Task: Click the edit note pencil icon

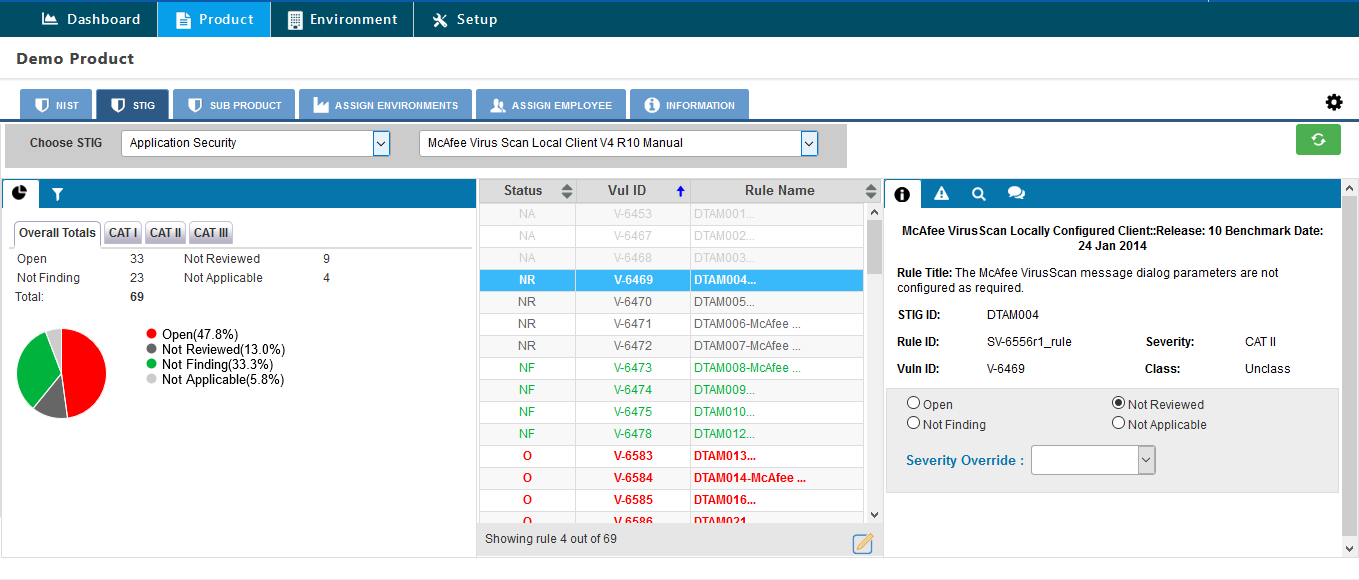Action: click(x=862, y=543)
